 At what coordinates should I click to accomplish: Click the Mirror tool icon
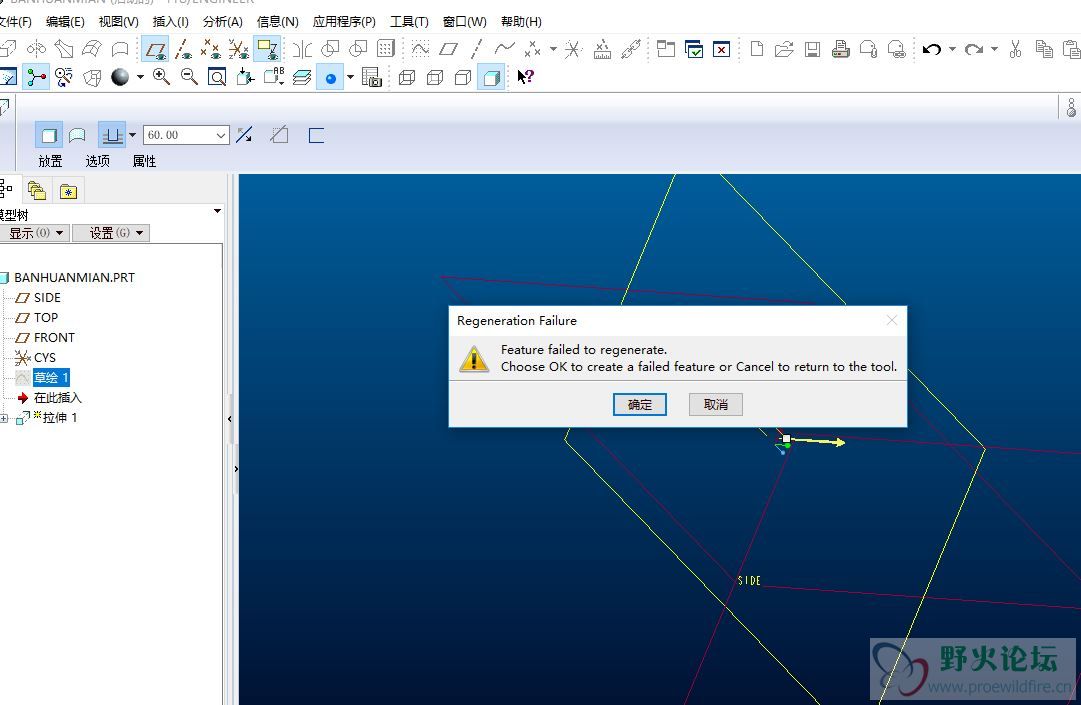coord(303,49)
